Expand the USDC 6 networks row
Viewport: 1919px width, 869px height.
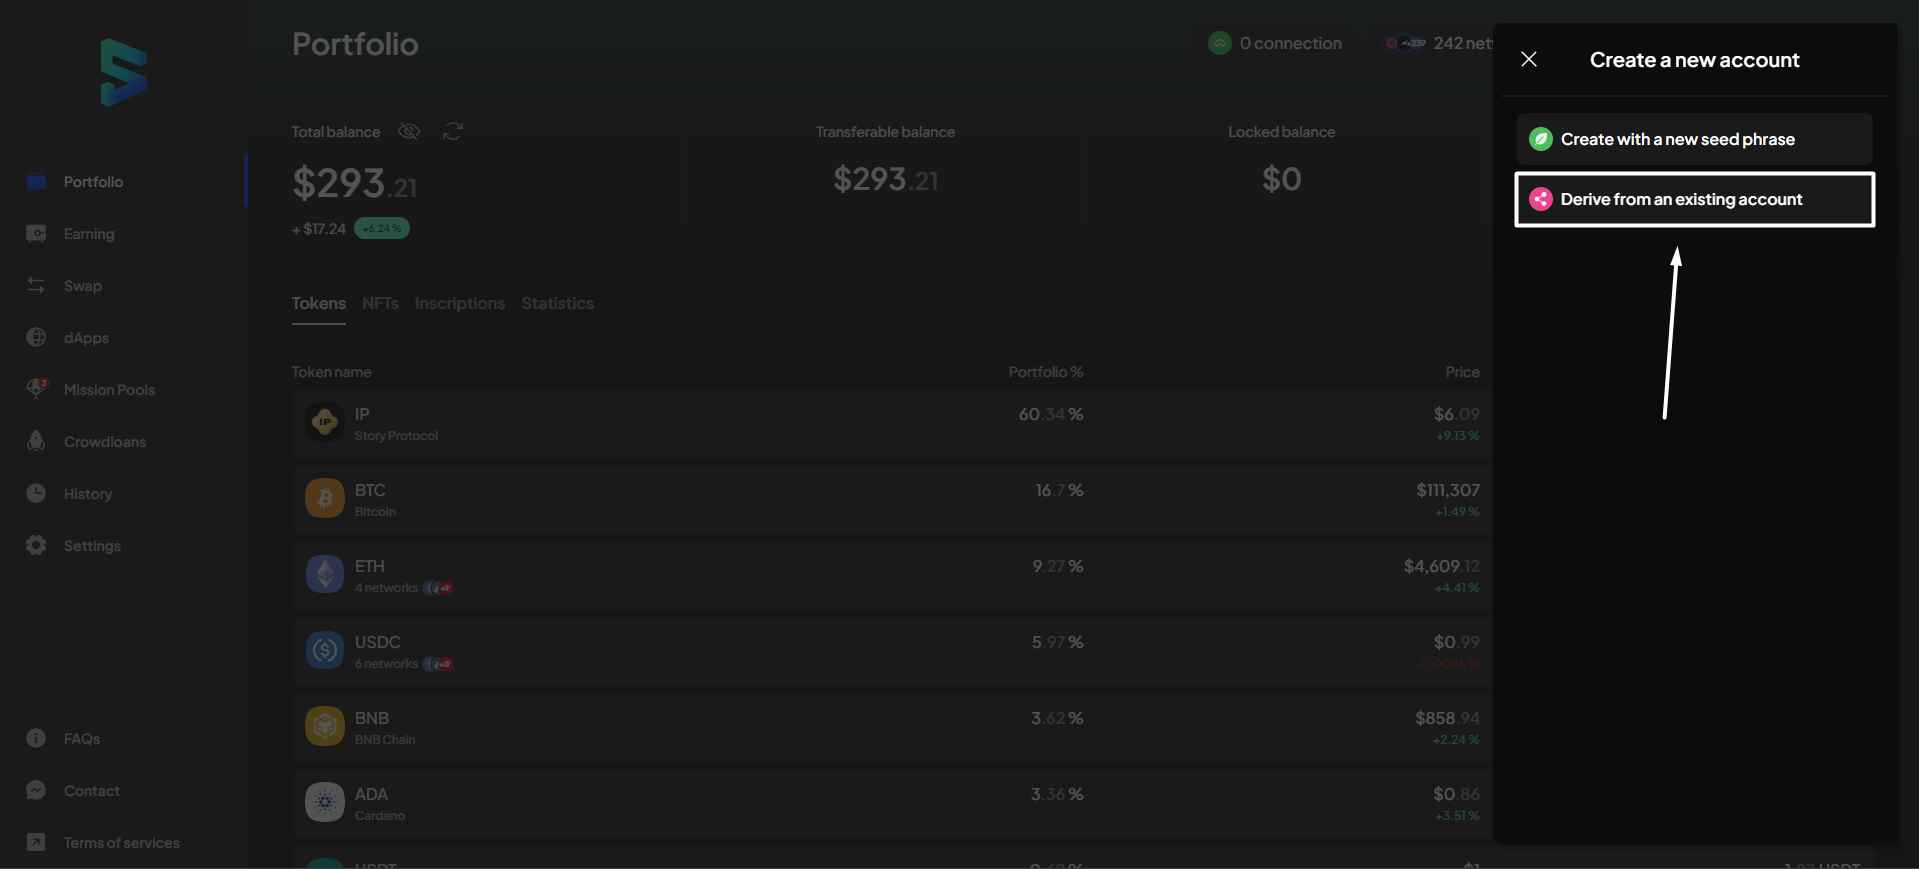pos(700,652)
